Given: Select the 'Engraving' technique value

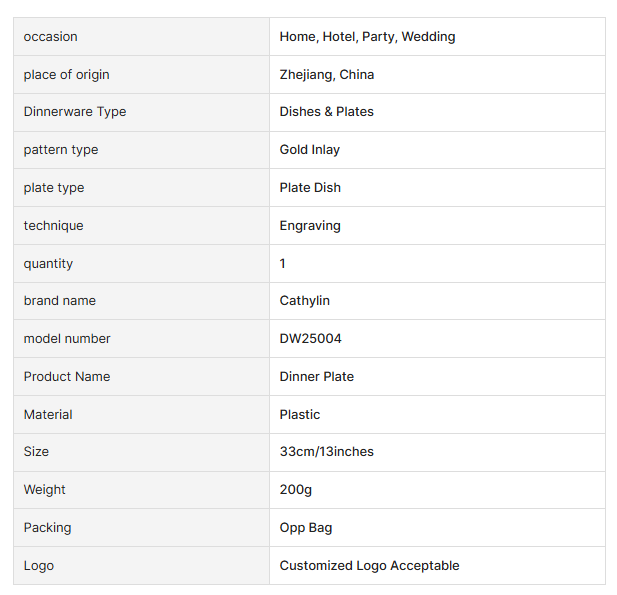Looking at the screenshot, I should 310,226.
